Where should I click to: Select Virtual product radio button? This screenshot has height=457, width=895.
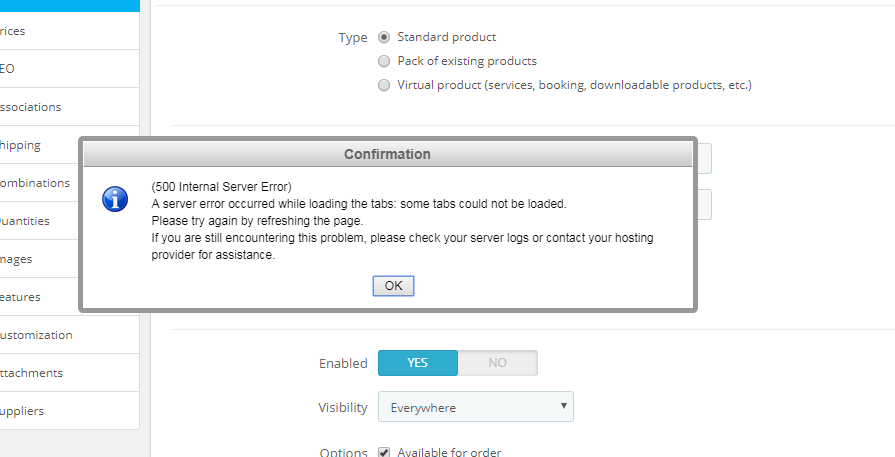(x=384, y=85)
